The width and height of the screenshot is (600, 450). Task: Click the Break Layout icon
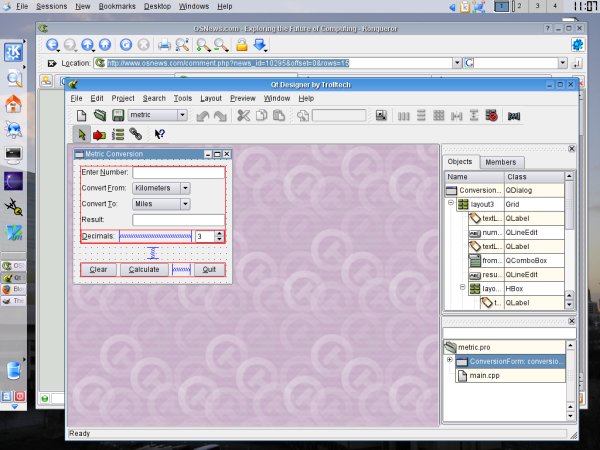point(492,115)
